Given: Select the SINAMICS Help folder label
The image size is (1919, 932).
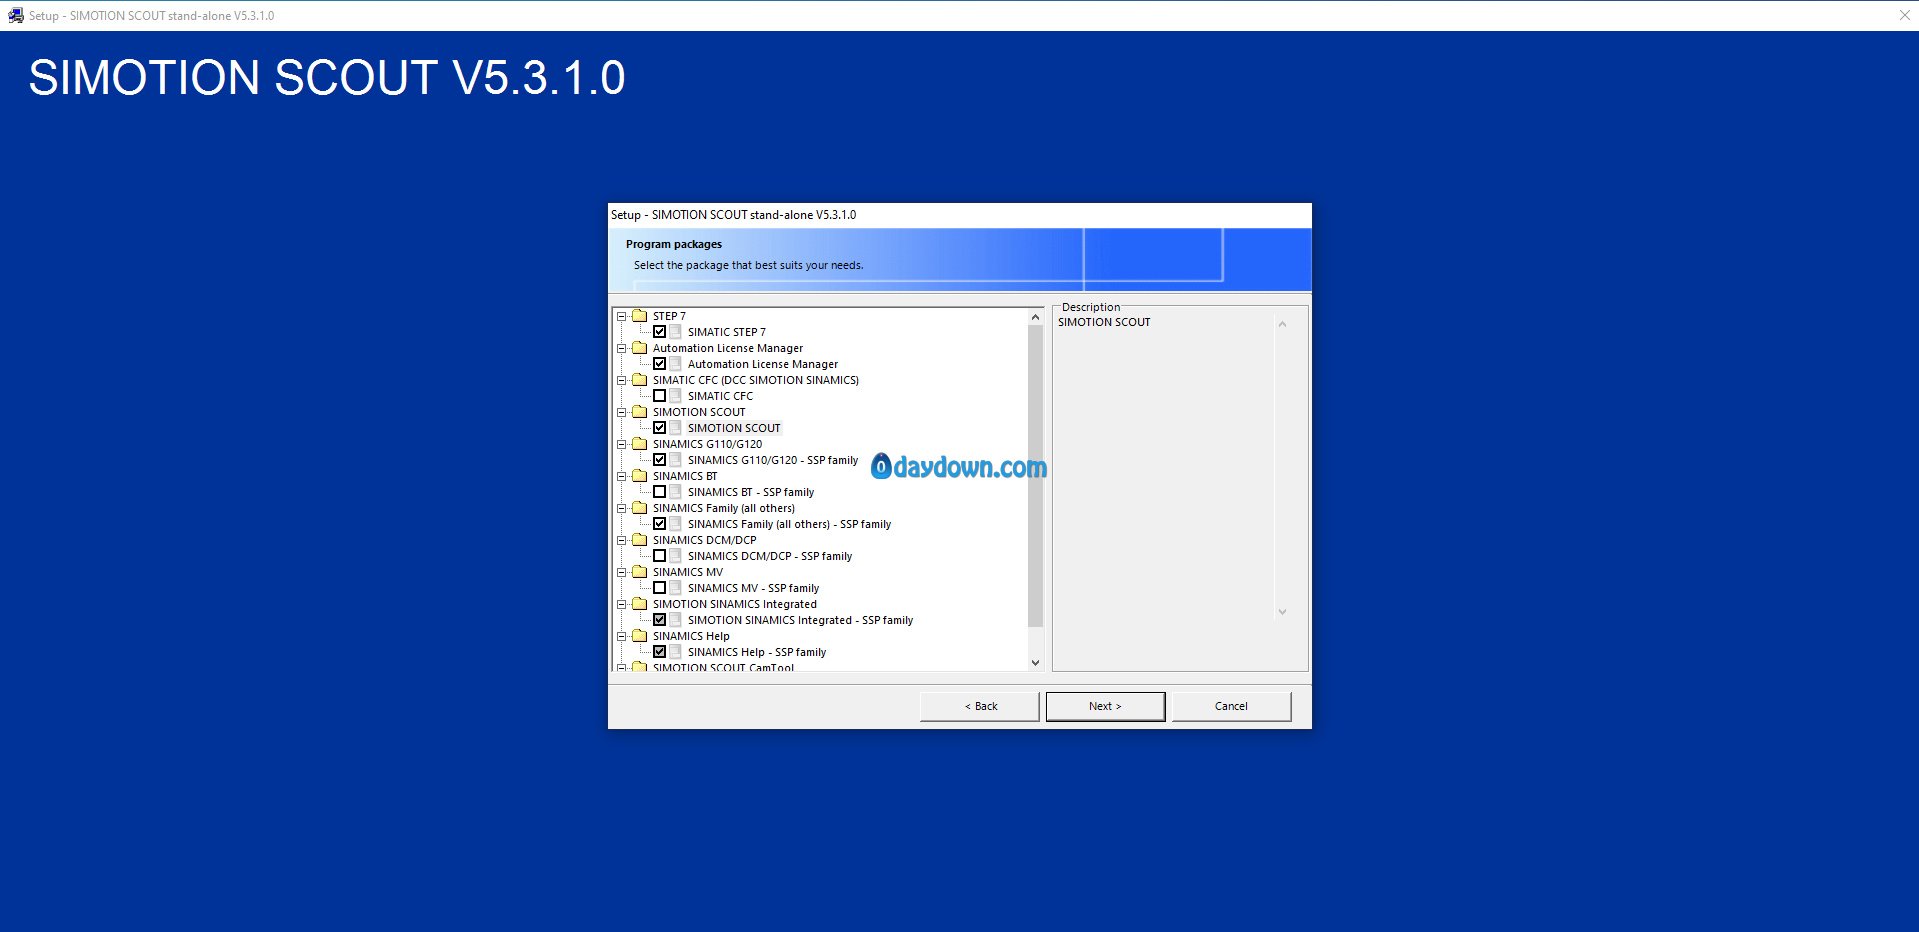Looking at the screenshot, I should click(691, 636).
